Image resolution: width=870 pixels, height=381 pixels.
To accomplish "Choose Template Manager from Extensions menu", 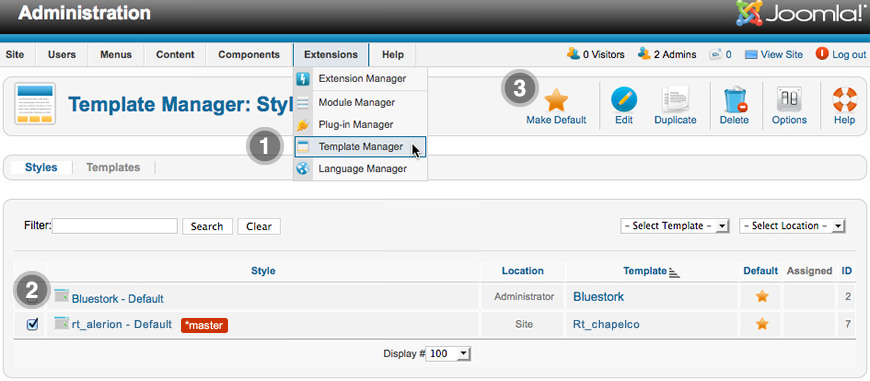I will coord(360,147).
